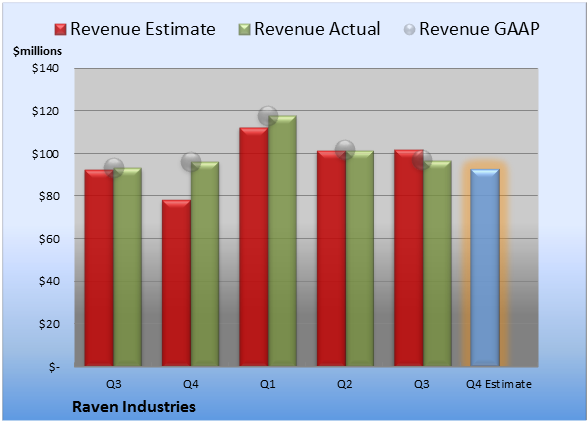Click the red Q2 revenue estimate bar
Viewport: 588px width, 422px height.
point(331,258)
